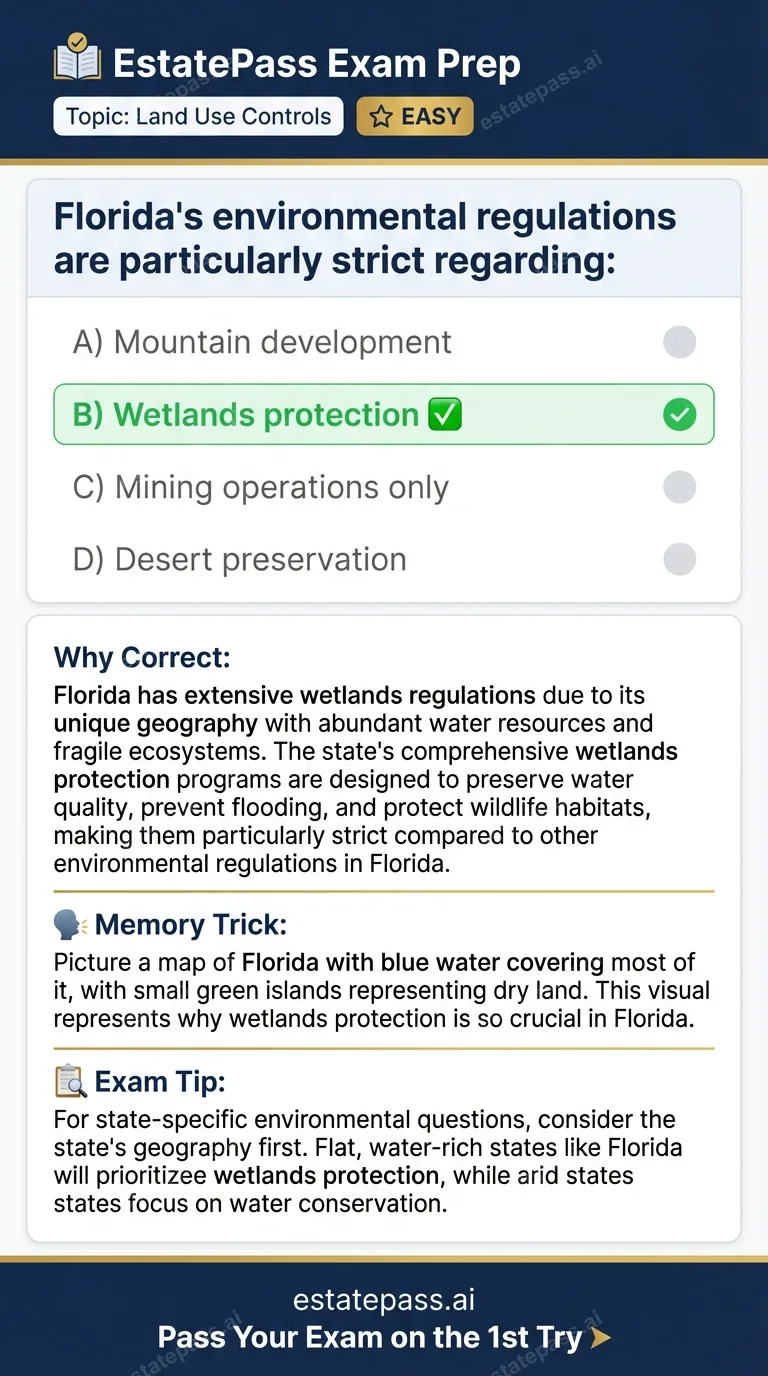Image resolution: width=768 pixels, height=1376 pixels.
Task: Select answer A Mountain development radio circle
Action: [679, 342]
